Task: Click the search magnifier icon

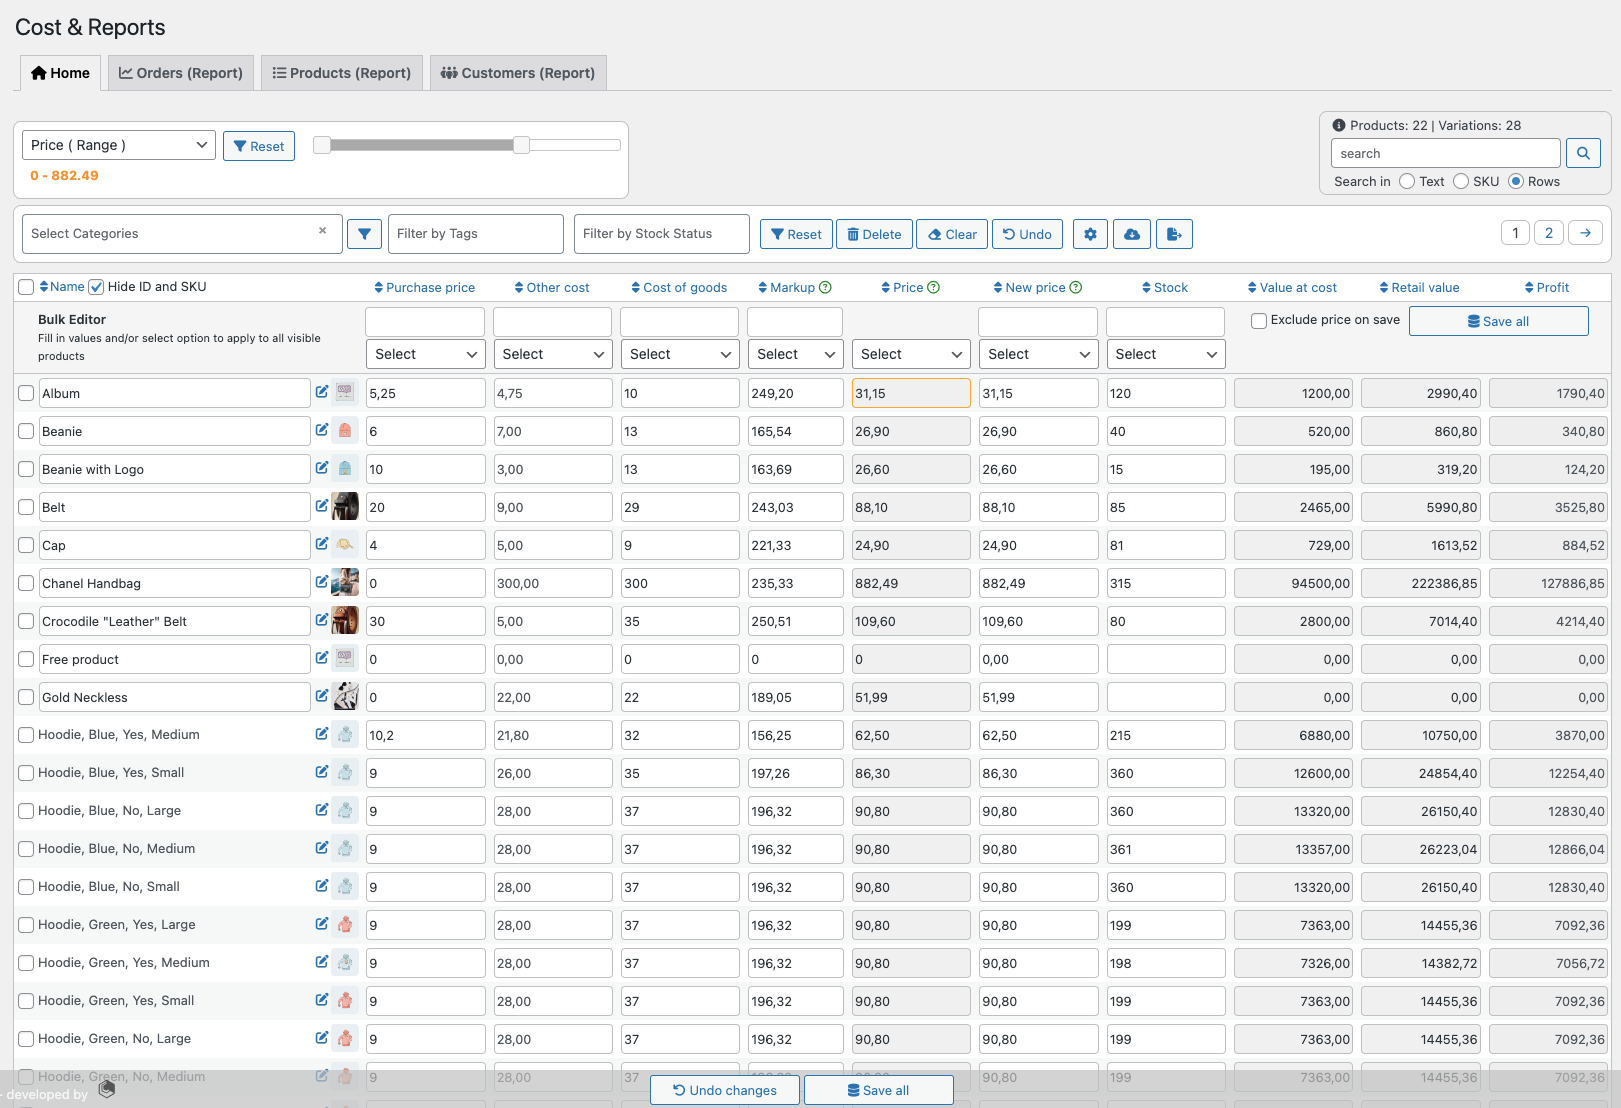Action: pos(1583,153)
